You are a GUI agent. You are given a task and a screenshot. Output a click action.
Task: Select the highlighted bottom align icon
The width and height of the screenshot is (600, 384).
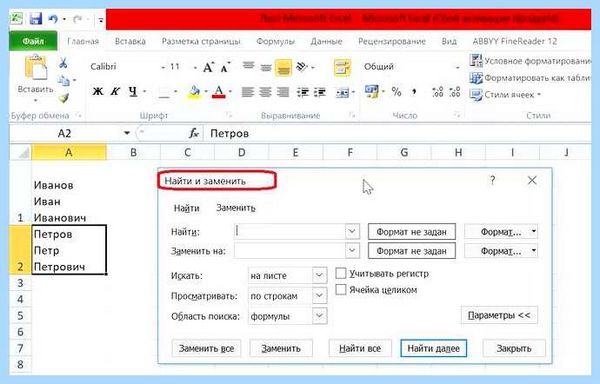point(283,68)
